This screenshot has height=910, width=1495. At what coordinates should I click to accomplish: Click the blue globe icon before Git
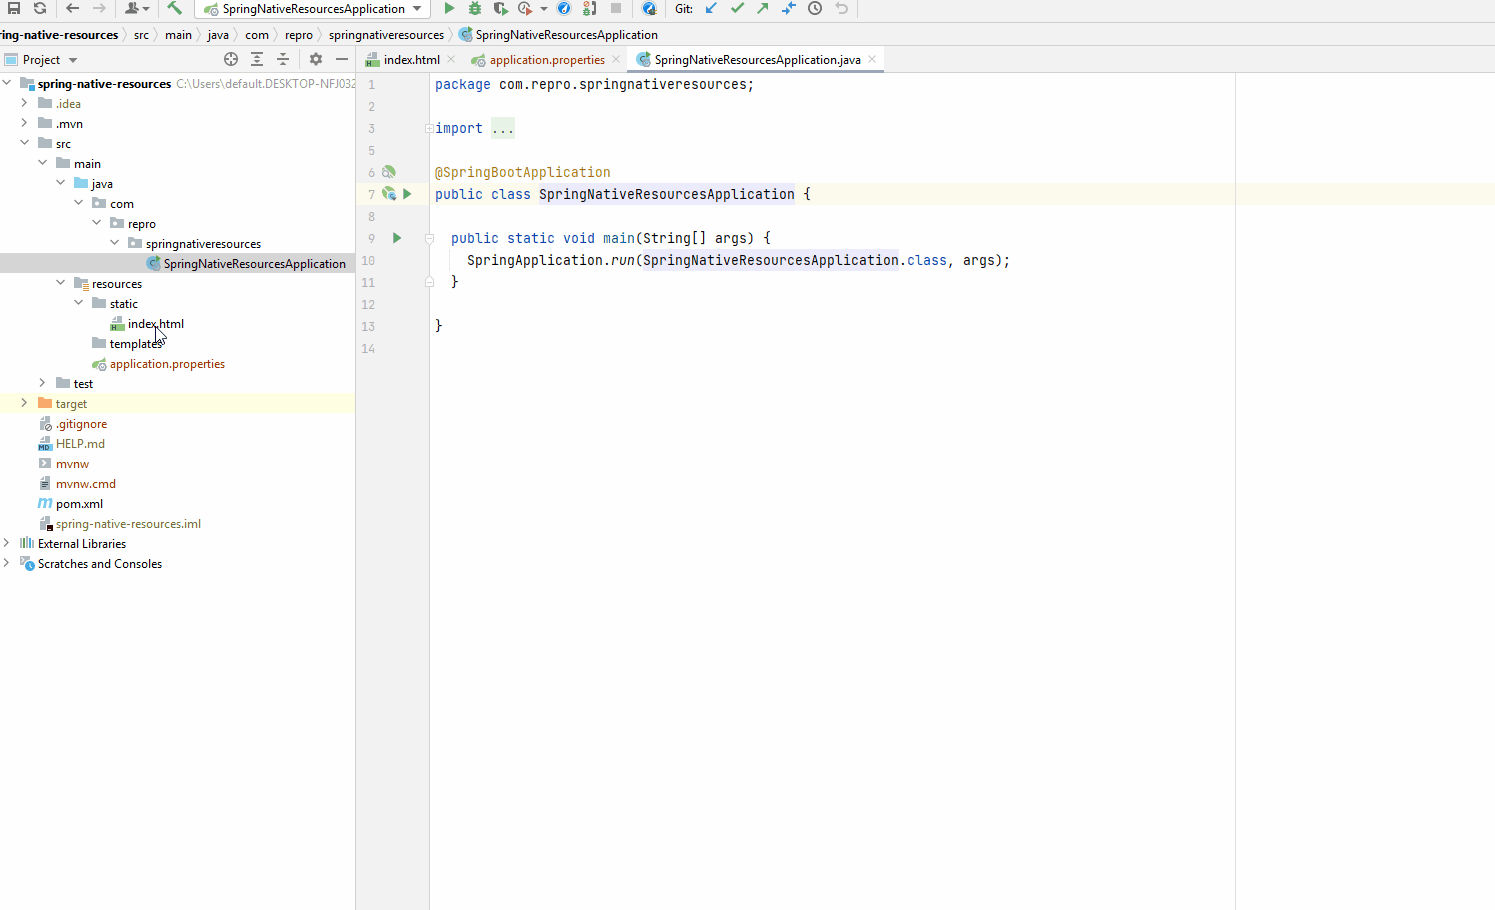(649, 8)
